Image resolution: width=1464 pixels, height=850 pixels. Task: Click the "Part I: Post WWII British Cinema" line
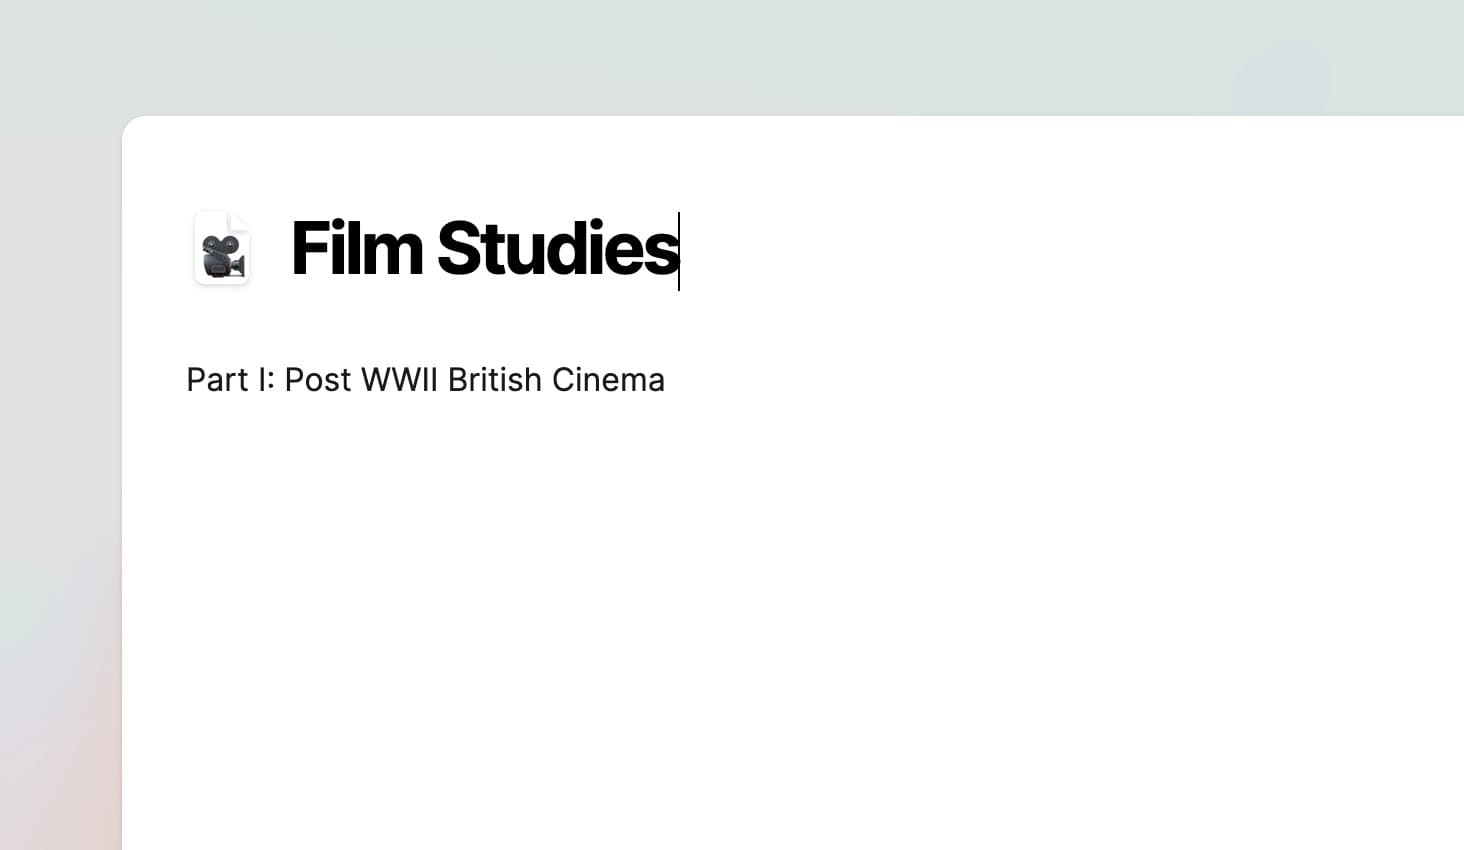[x=425, y=380]
